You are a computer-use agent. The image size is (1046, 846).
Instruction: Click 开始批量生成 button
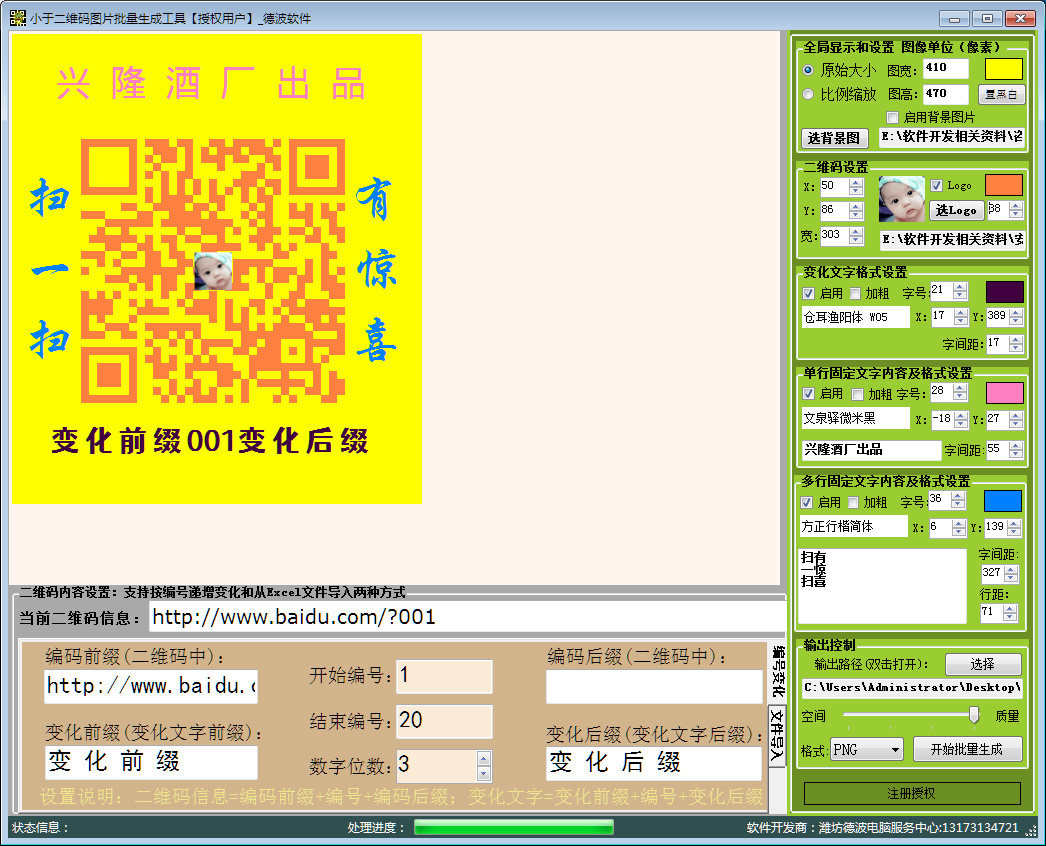[967, 749]
